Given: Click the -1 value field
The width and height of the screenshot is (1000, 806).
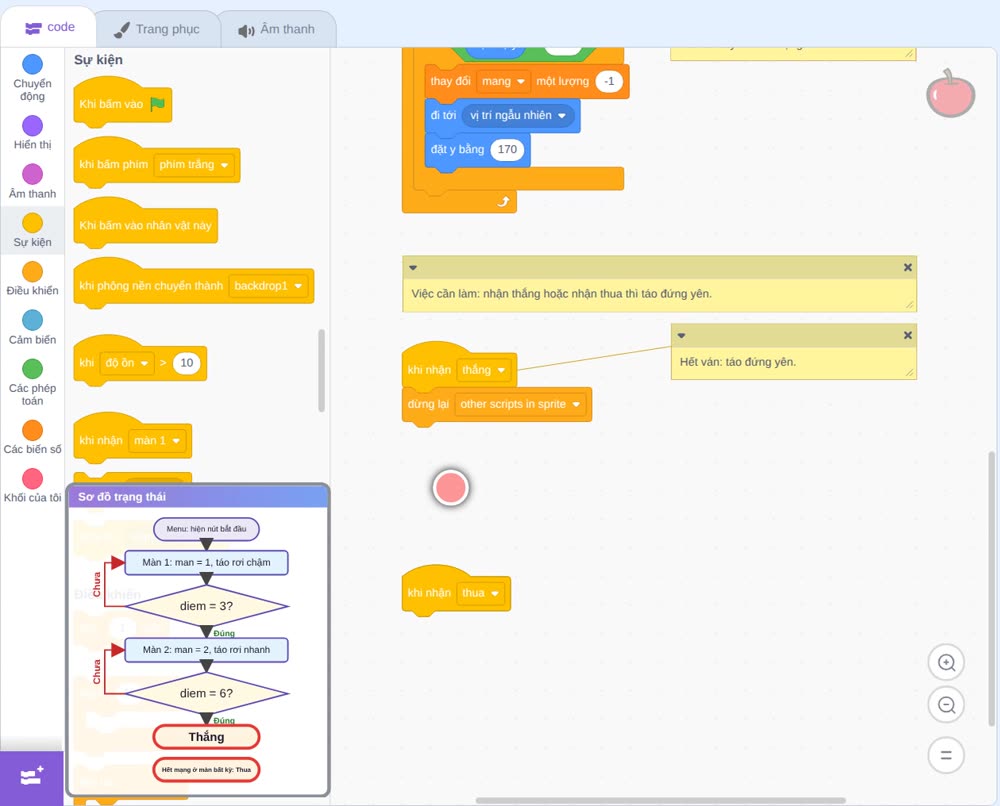Looking at the screenshot, I should tap(609, 82).
